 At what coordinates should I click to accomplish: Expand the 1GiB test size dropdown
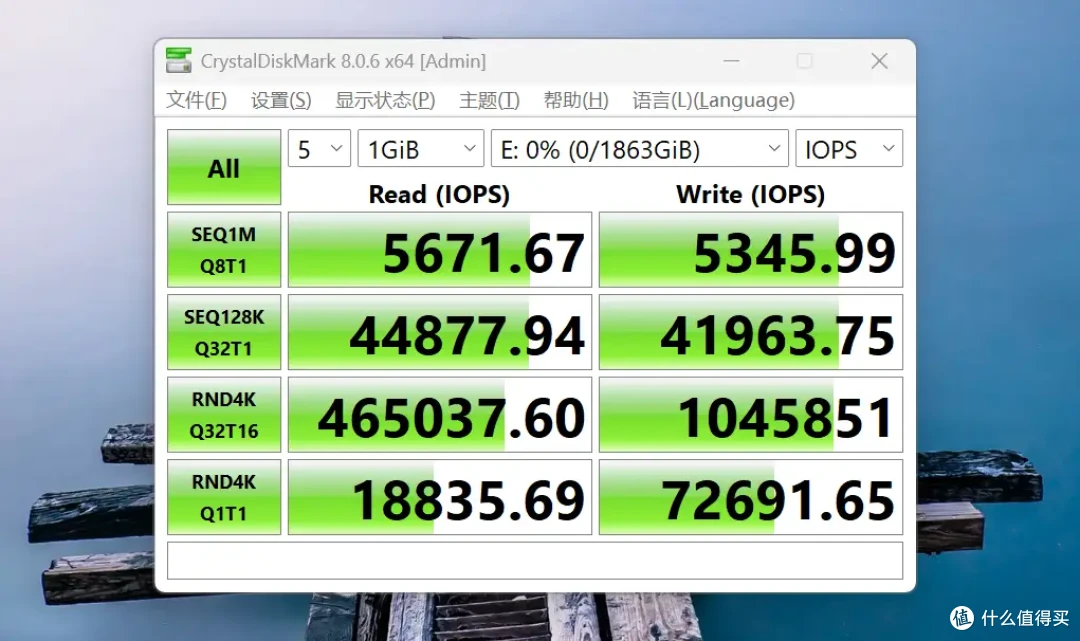(x=421, y=149)
